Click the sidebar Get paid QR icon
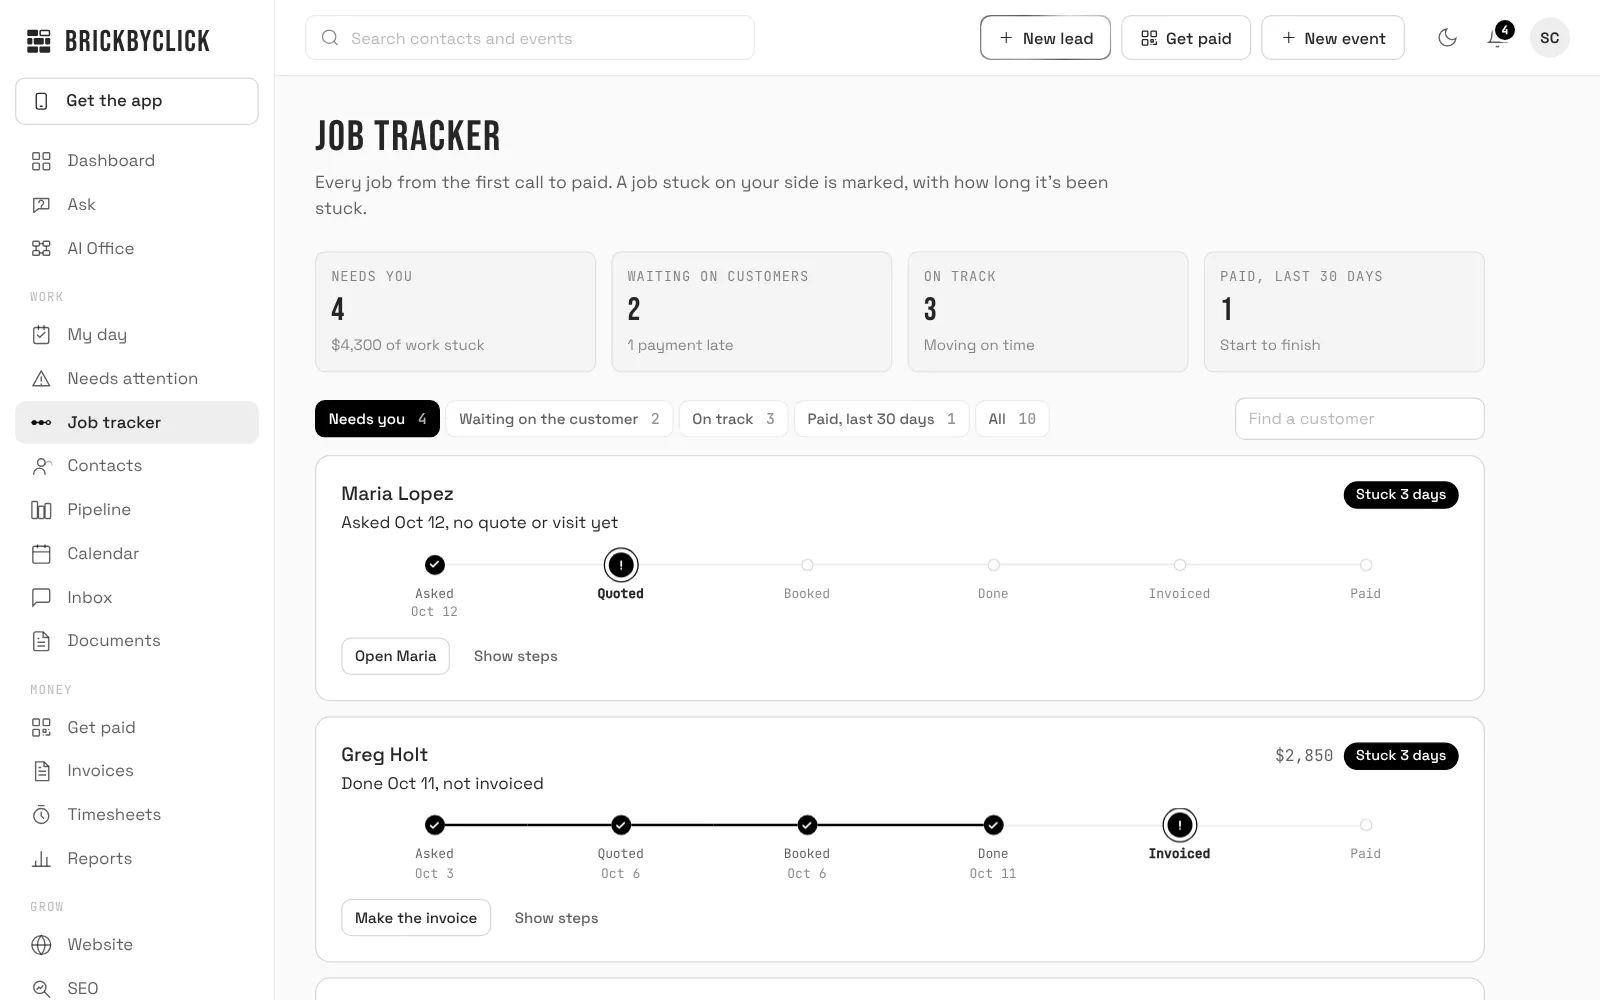Screen dimensions: 1600x1000 point(41,728)
